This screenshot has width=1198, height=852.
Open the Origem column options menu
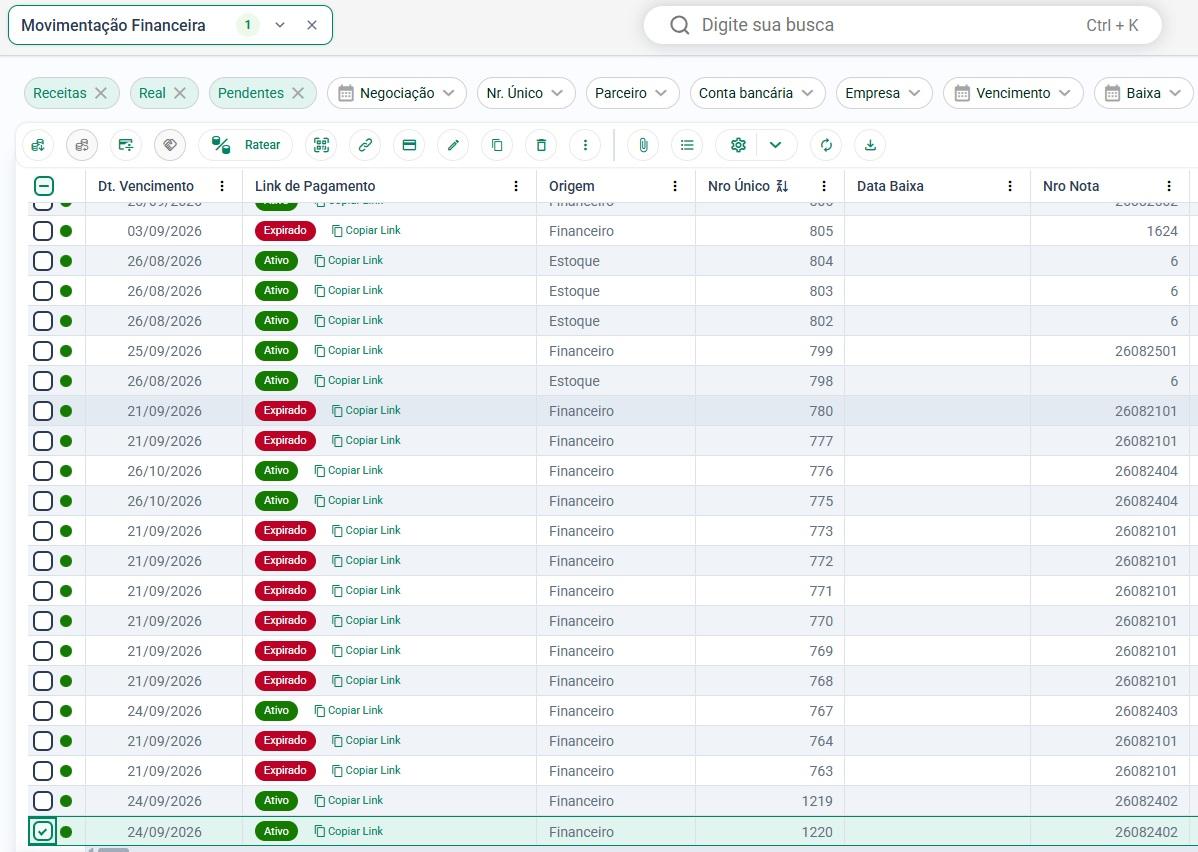(x=675, y=186)
